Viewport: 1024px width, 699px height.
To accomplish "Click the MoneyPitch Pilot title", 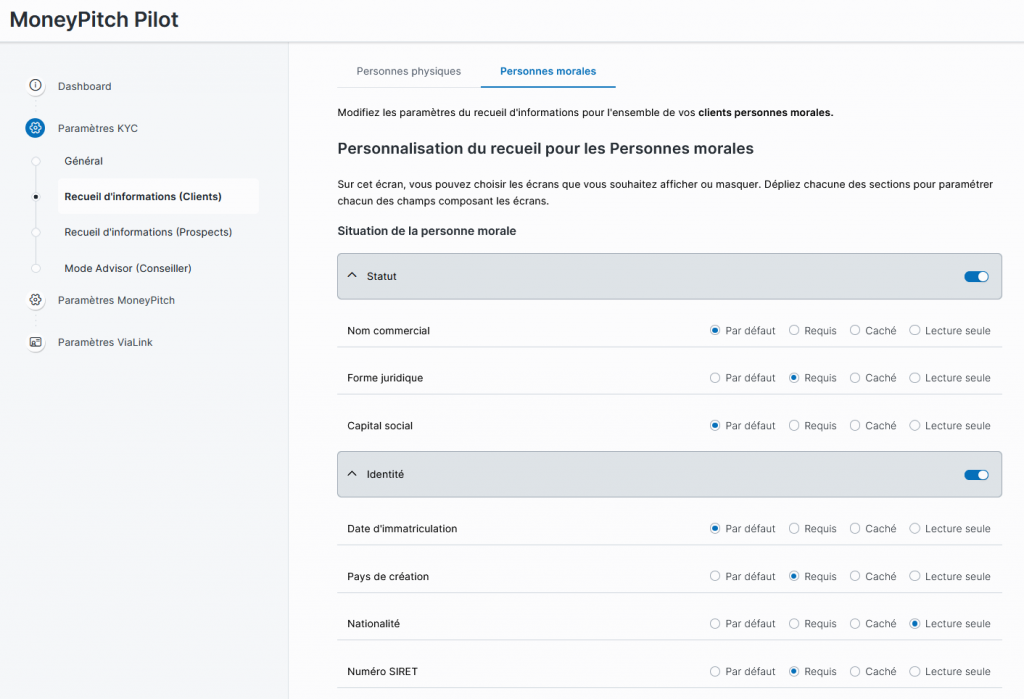I will [x=94, y=20].
